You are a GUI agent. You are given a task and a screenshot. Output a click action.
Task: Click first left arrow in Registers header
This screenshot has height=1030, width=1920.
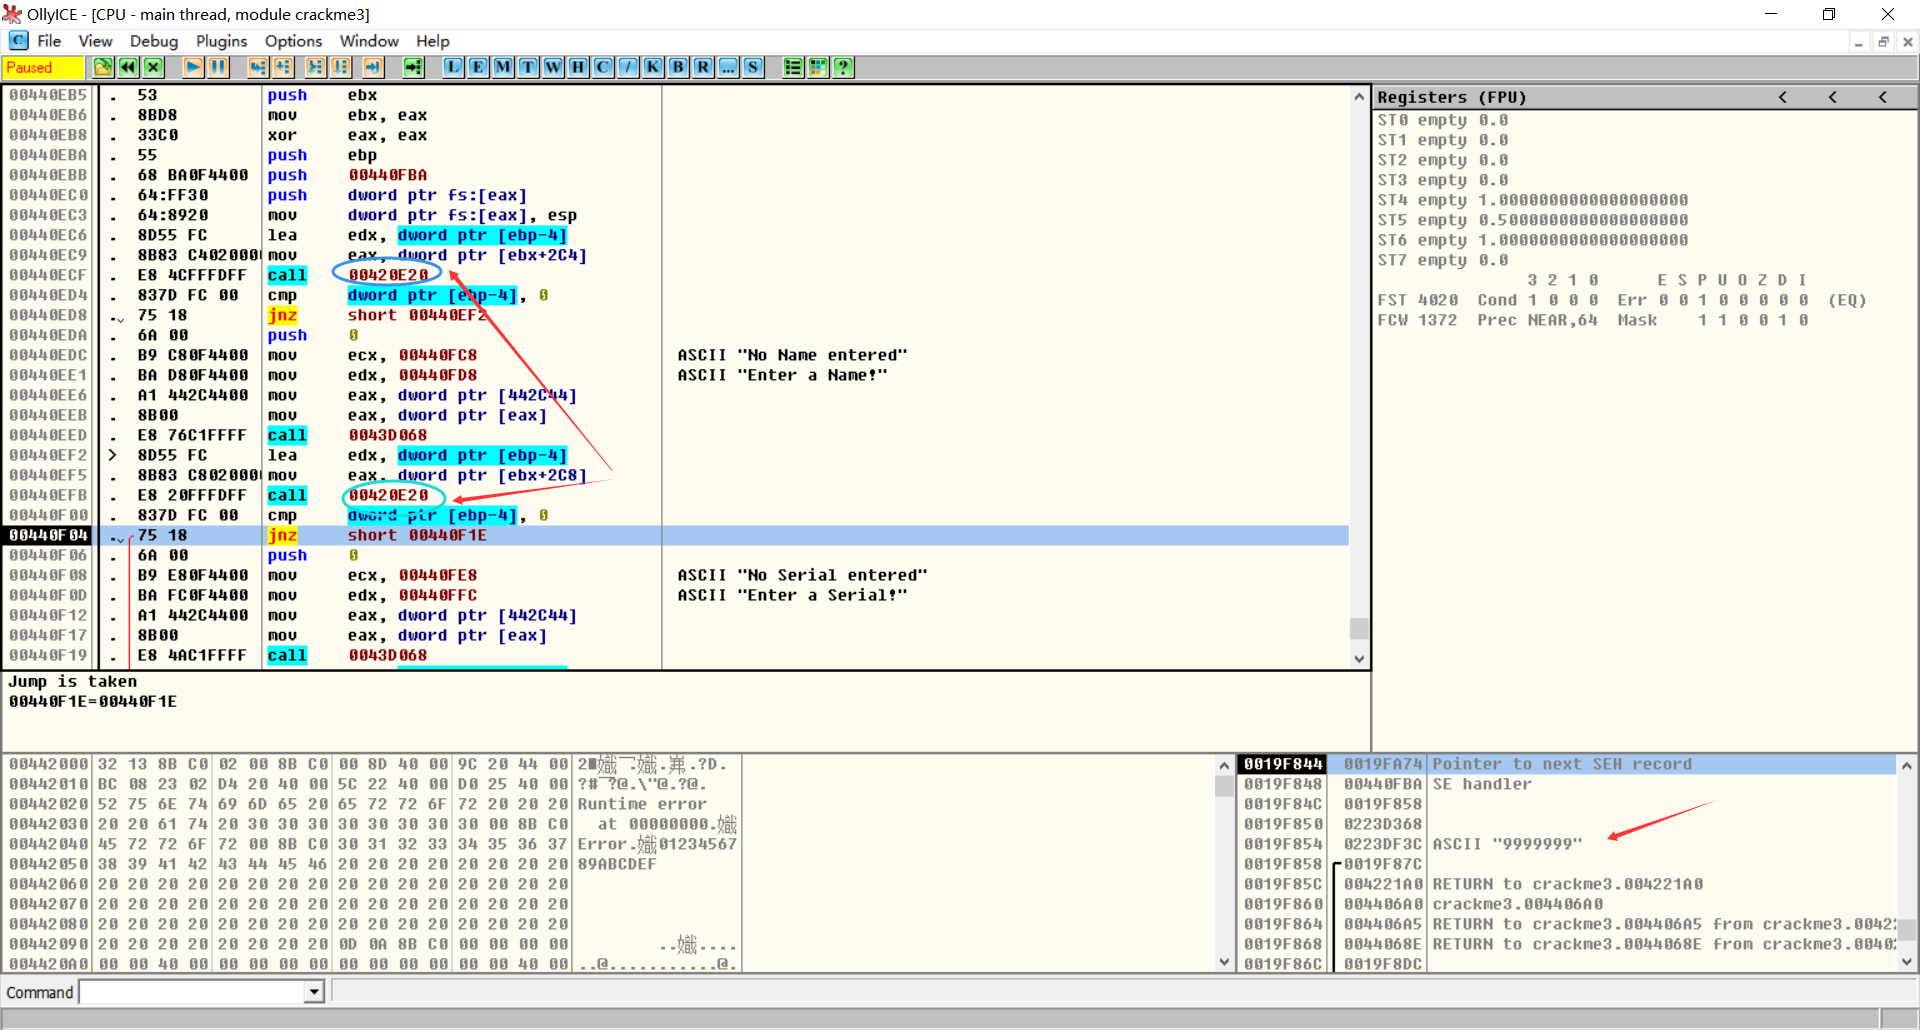(x=1782, y=97)
